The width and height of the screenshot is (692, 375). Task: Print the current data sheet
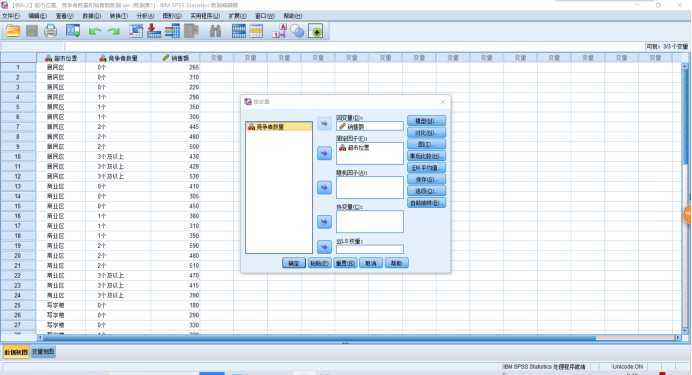click(51, 31)
